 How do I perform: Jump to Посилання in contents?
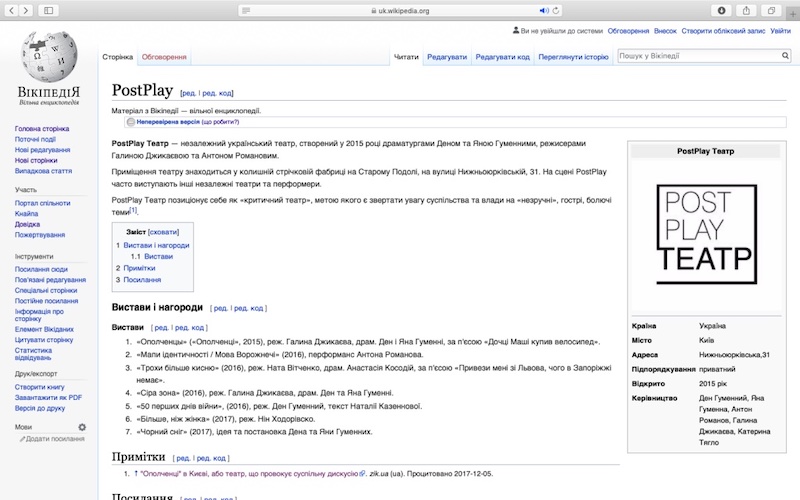click(x=142, y=280)
